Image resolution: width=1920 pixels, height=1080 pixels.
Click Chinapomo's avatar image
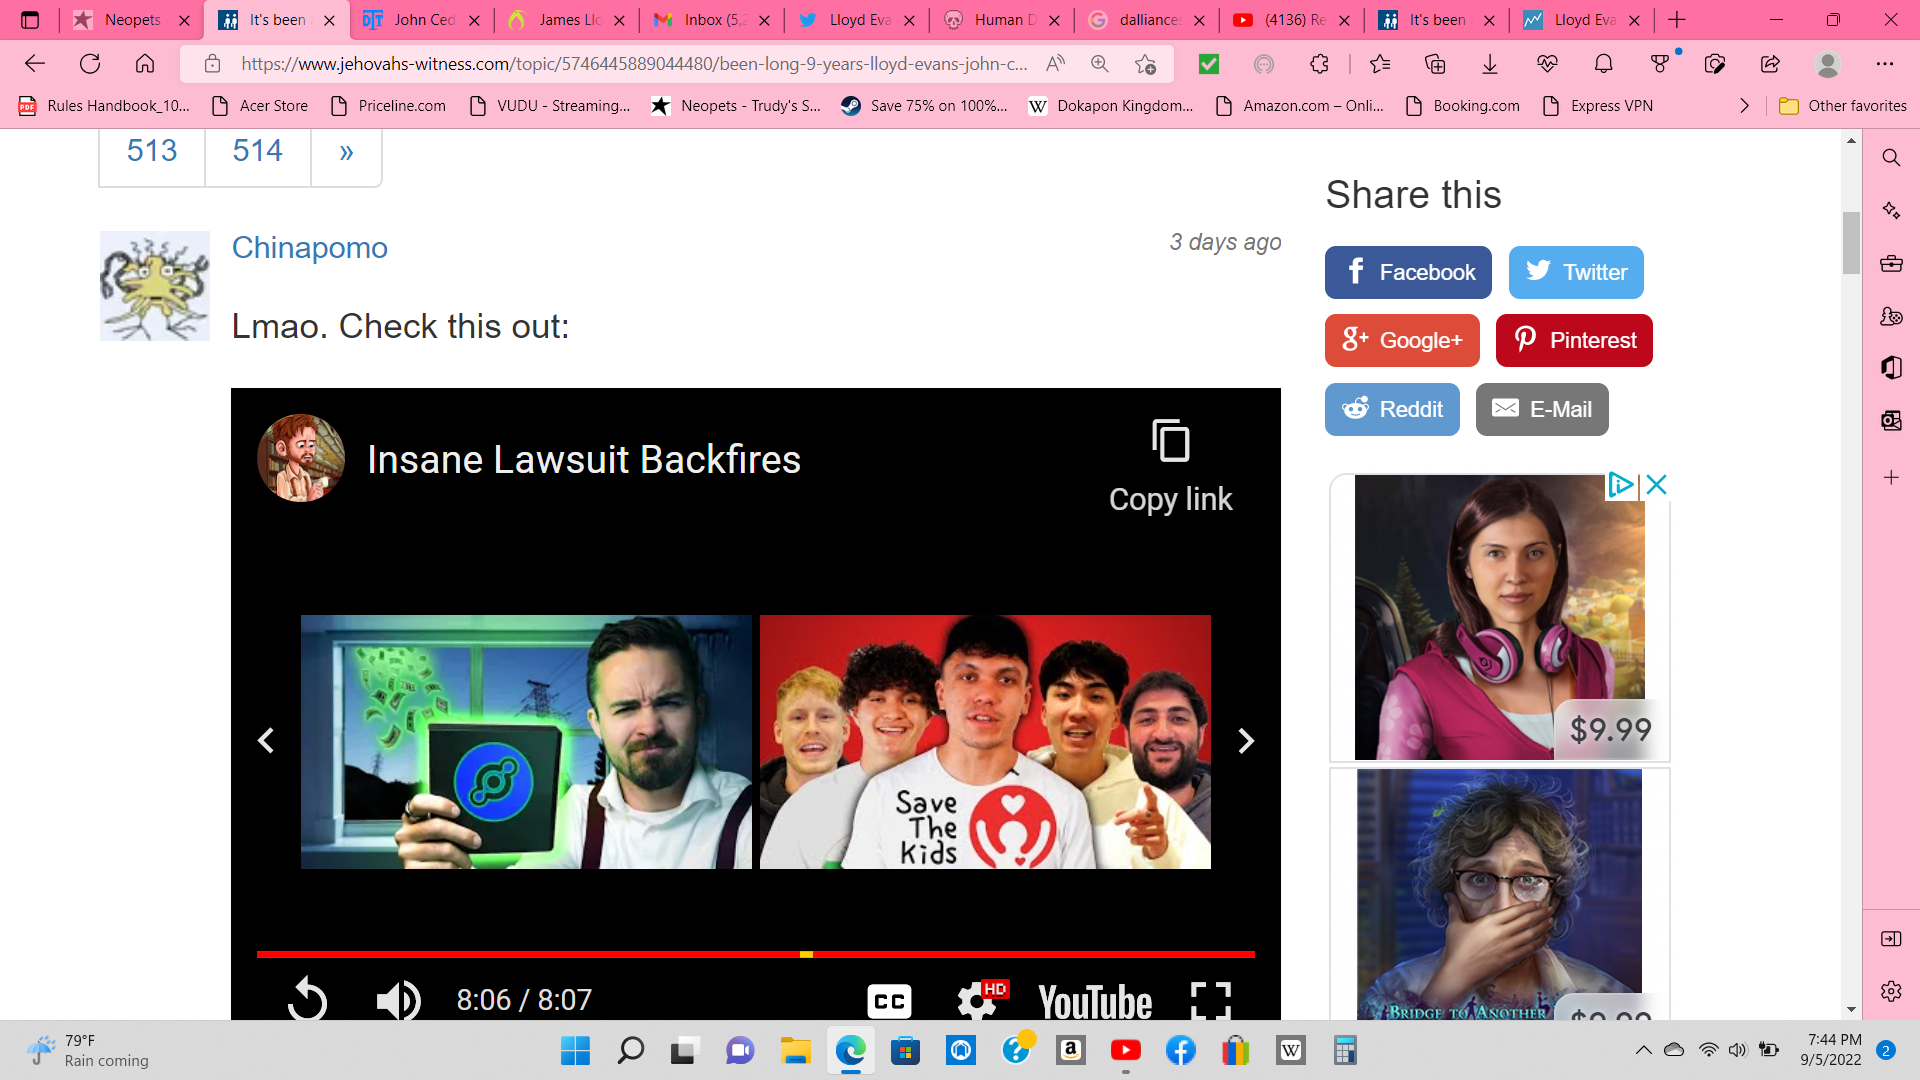[155, 286]
